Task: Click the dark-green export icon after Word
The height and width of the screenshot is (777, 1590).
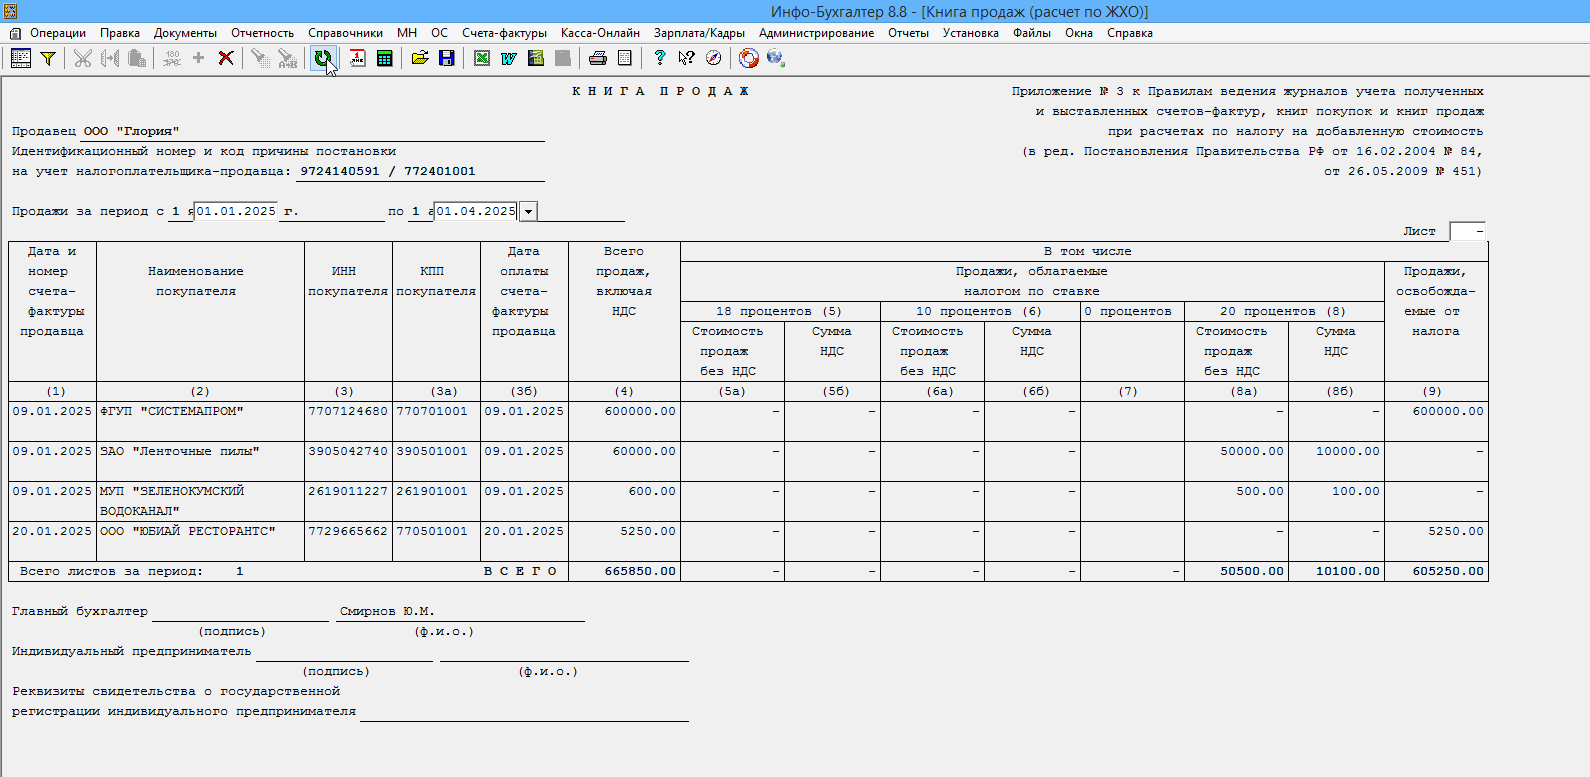Action: [x=536, y=58]
